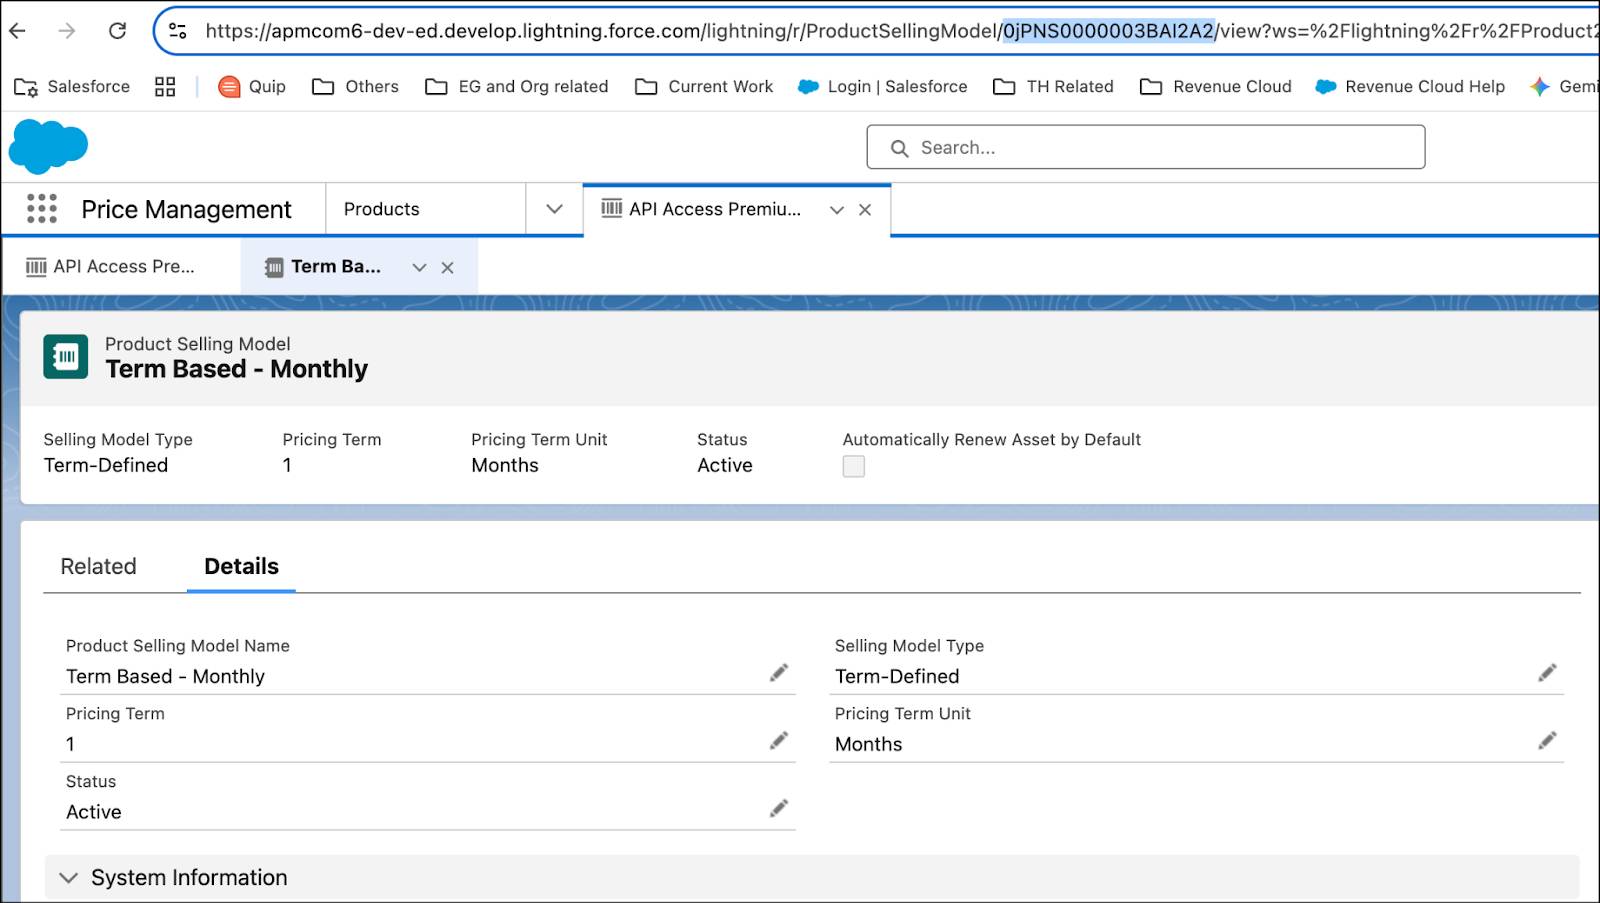Switch to the Related tab
This screenshot has width=1600, height=903.
(x=98, y=566)
